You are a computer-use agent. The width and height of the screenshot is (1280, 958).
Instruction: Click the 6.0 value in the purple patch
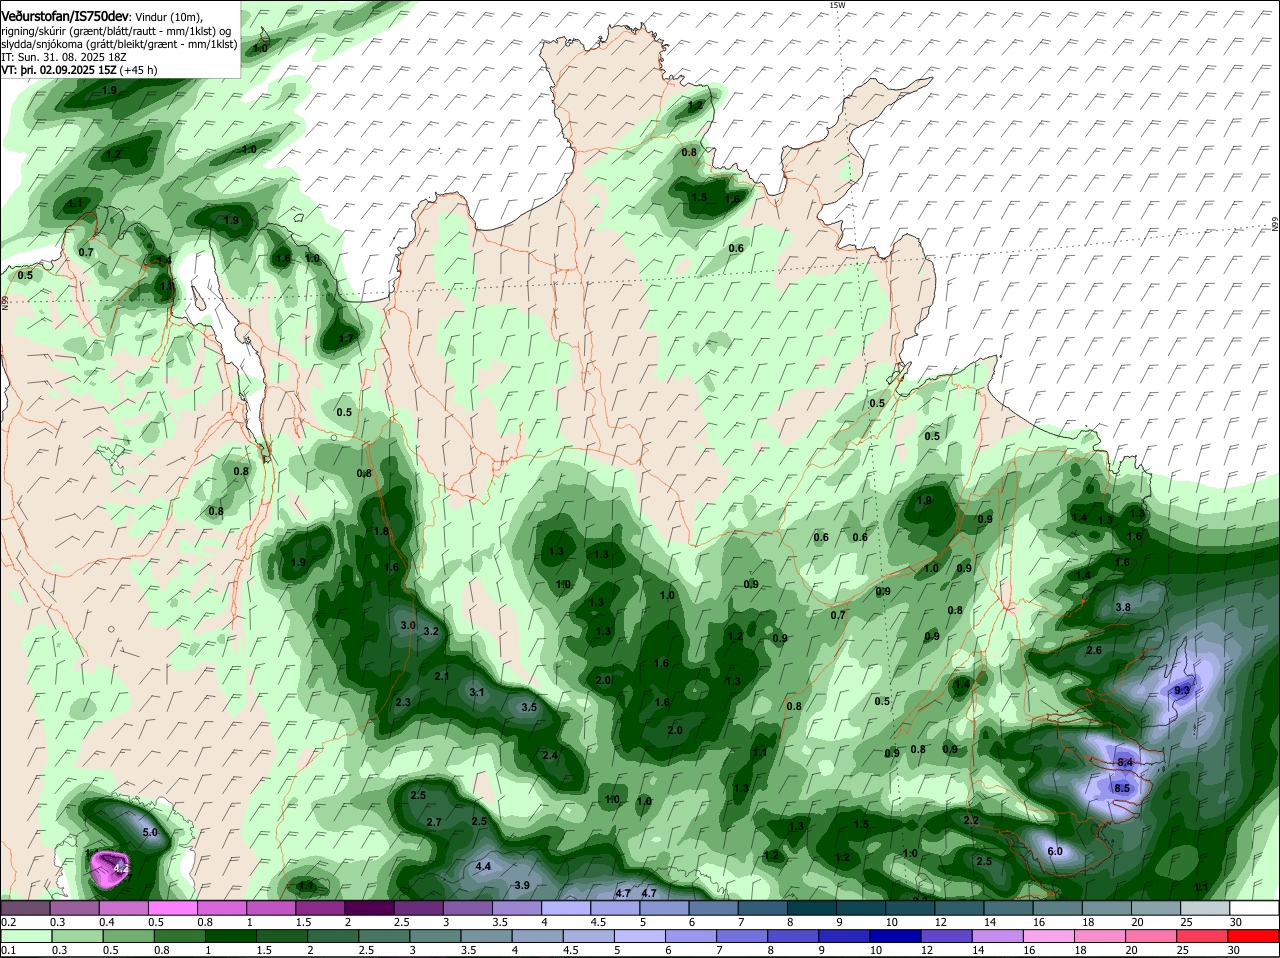tap(1055, 851)
